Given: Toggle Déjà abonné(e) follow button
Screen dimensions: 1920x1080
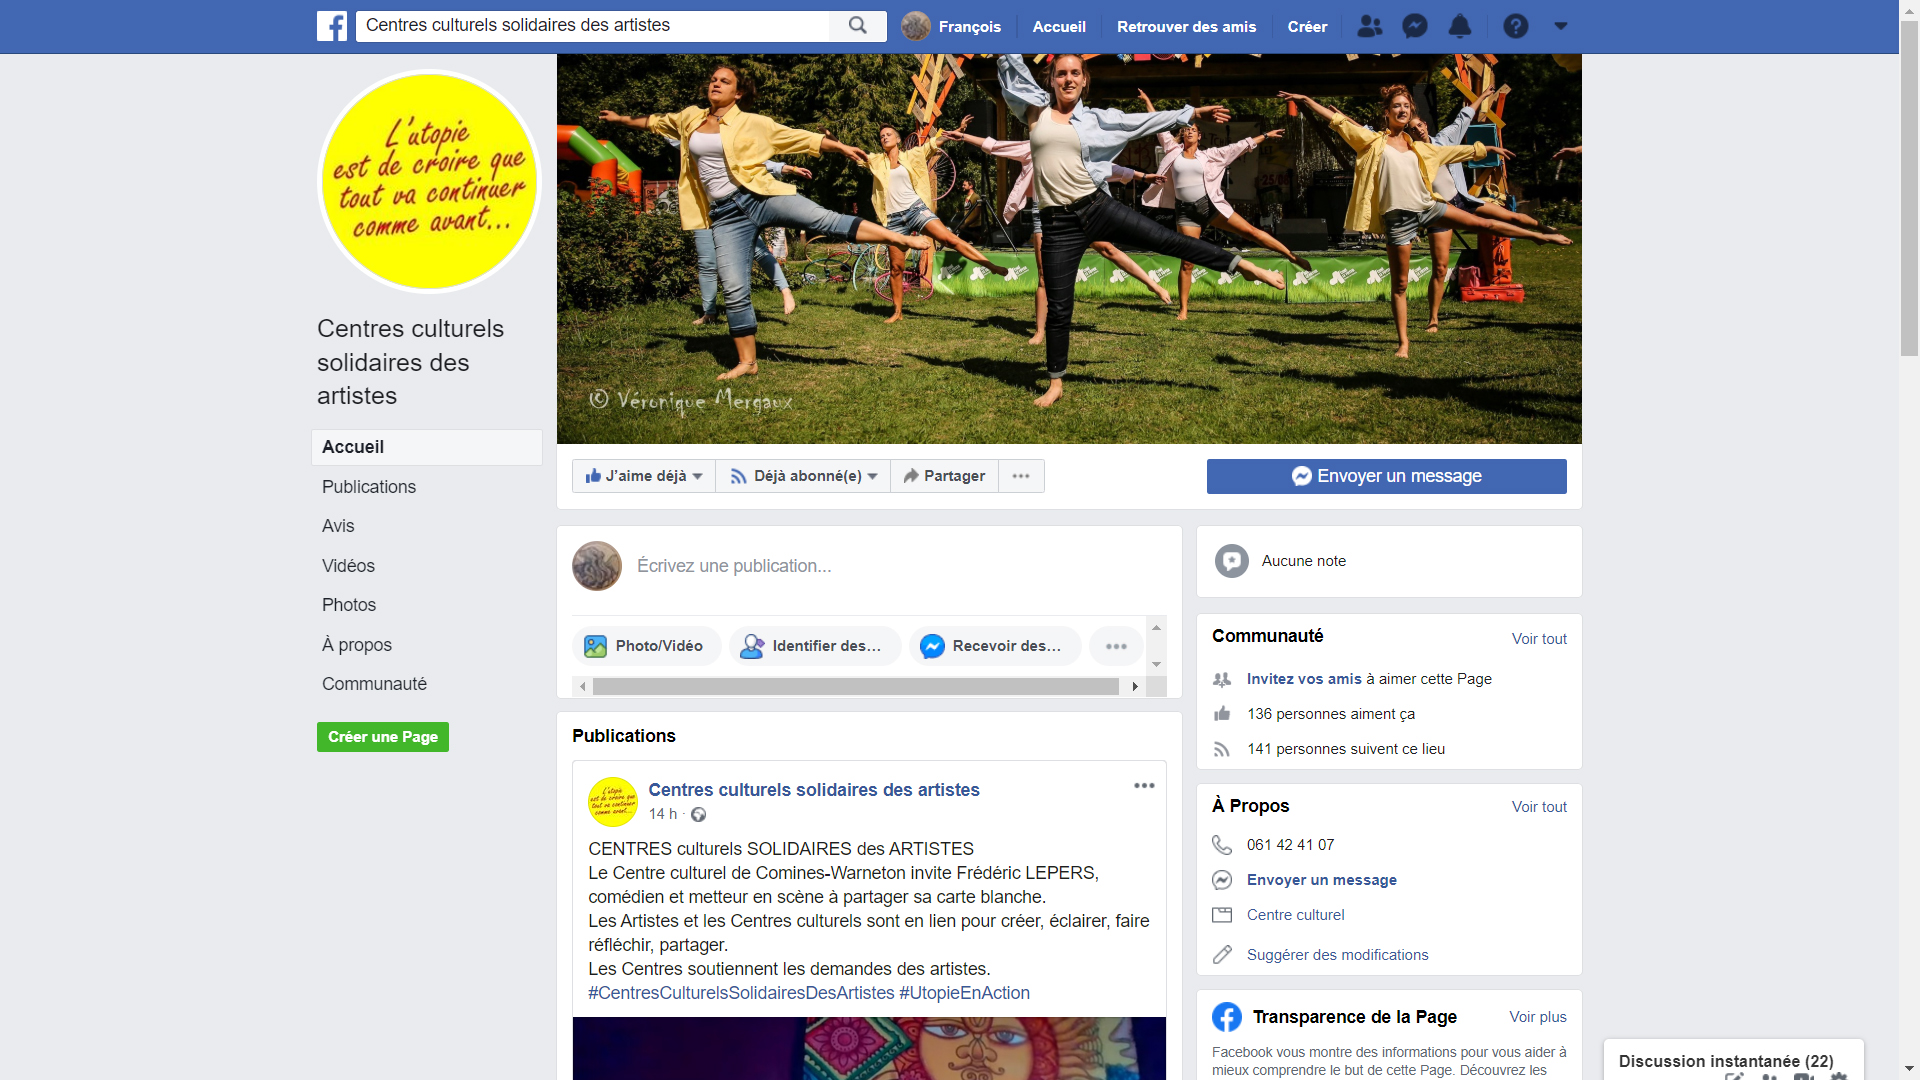Looking at the screenshot, I should [x=803, y=476].
